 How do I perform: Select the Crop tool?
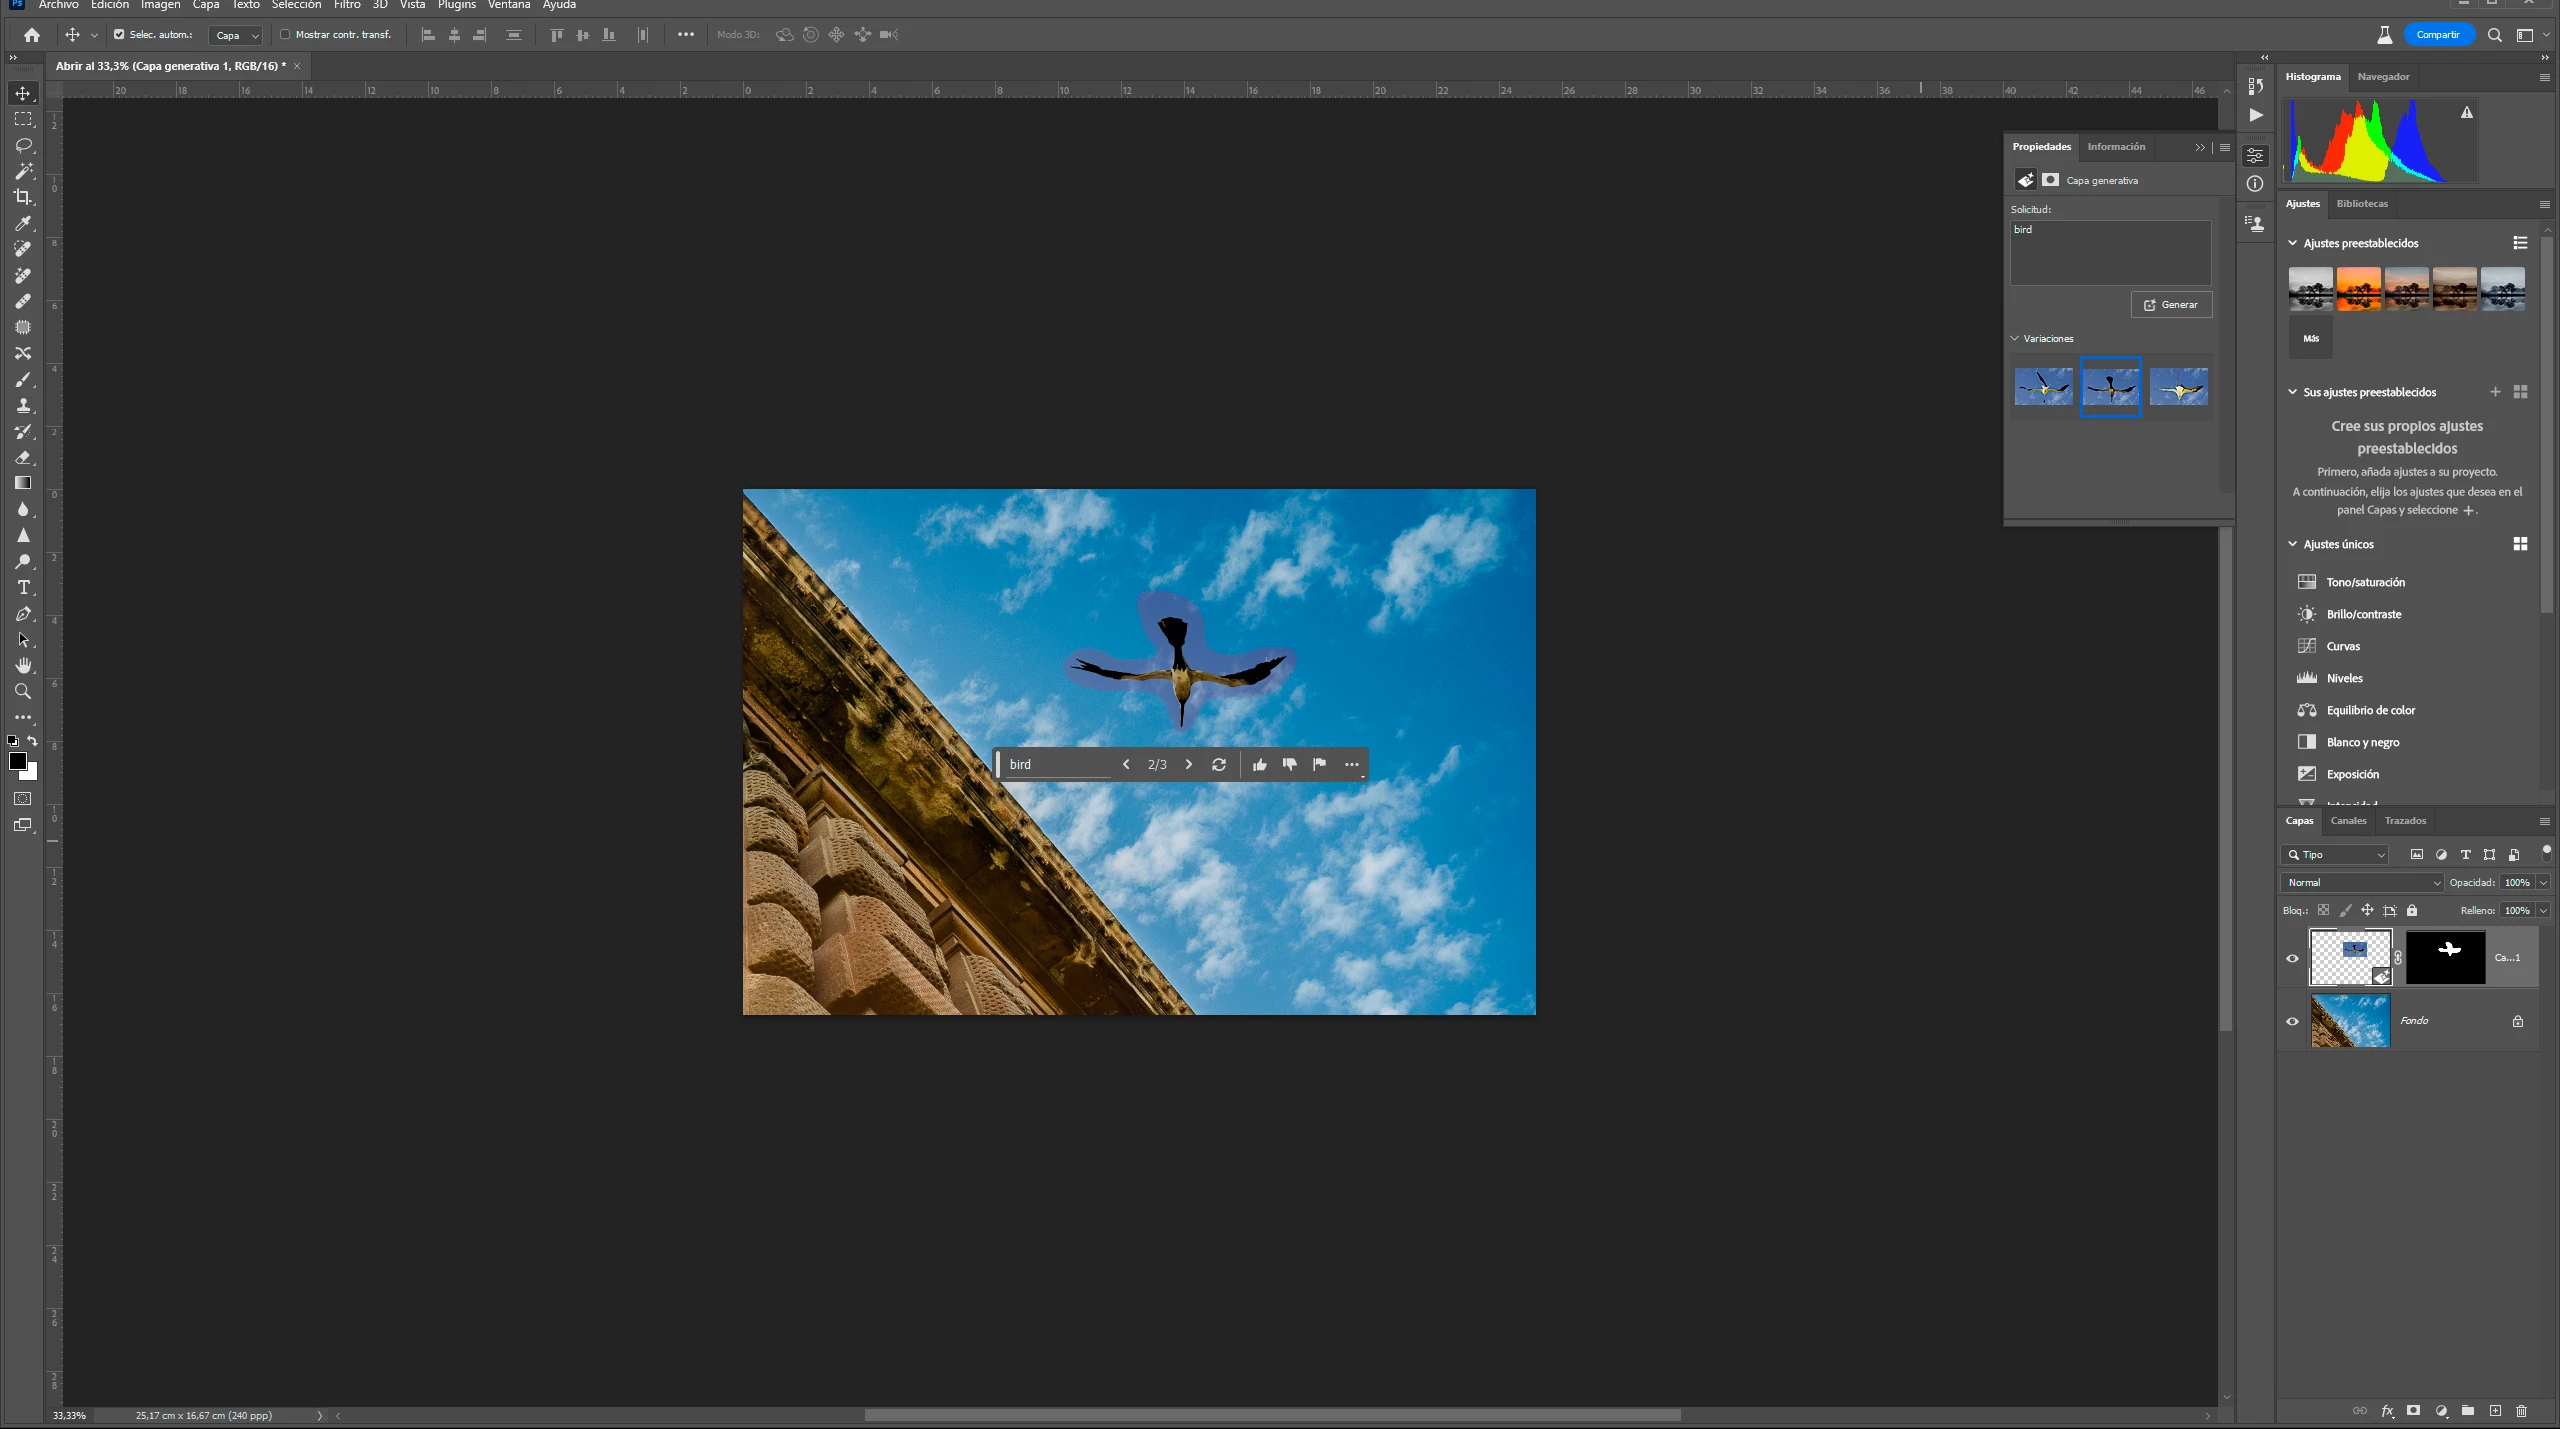click(23, 197)
